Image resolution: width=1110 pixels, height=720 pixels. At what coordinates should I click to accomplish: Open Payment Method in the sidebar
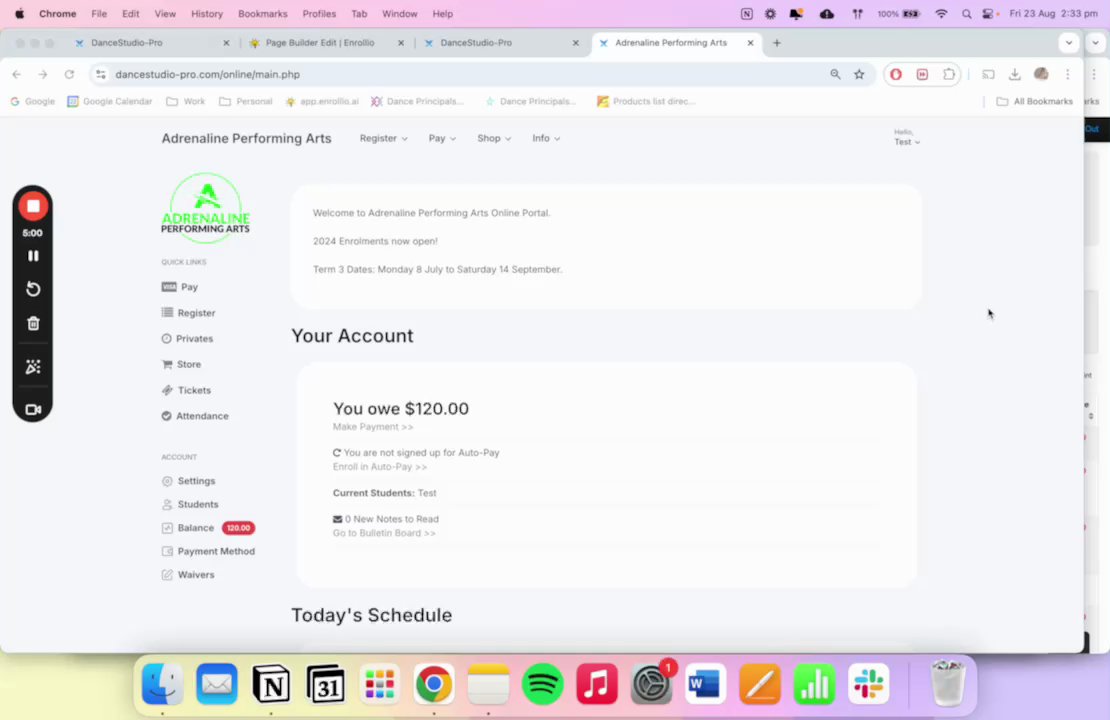208,551
